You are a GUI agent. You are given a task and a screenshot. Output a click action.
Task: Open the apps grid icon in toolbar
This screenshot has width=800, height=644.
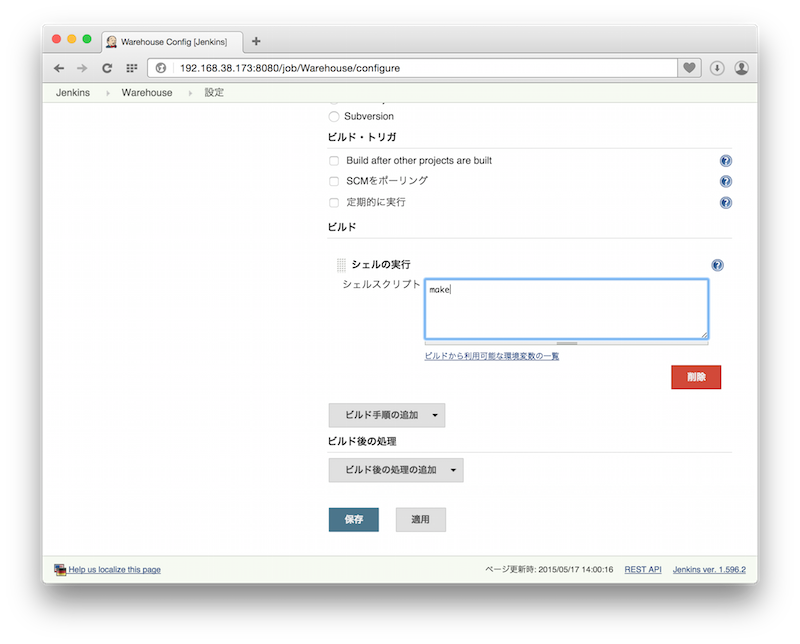tap(131, 68)
